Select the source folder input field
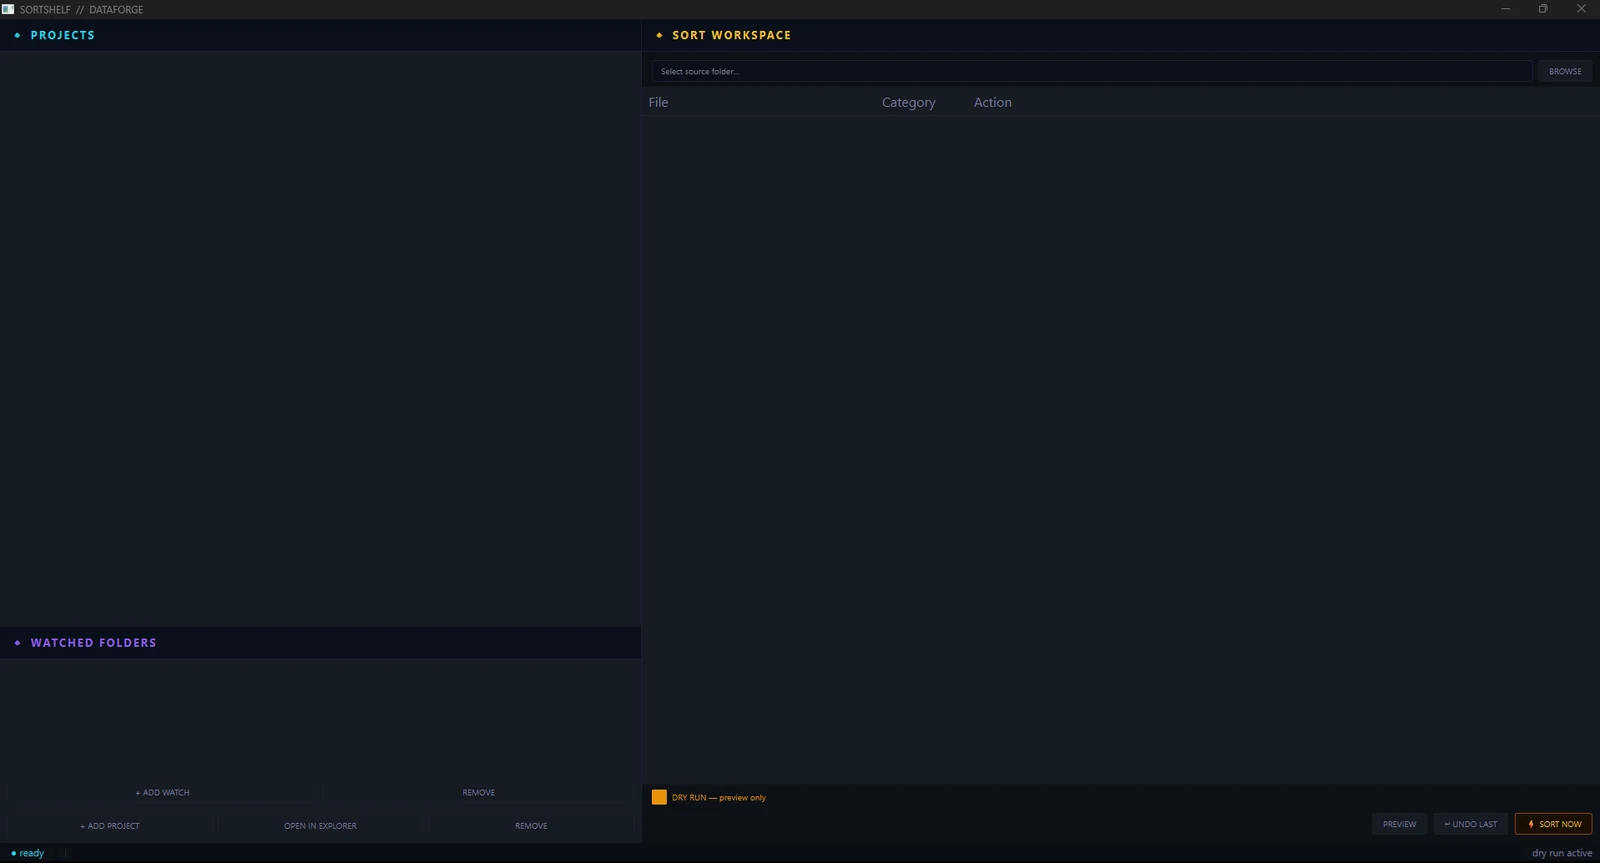This screenshot has width=1600, height=863. pyautogui.click(x=1092, y=71)
